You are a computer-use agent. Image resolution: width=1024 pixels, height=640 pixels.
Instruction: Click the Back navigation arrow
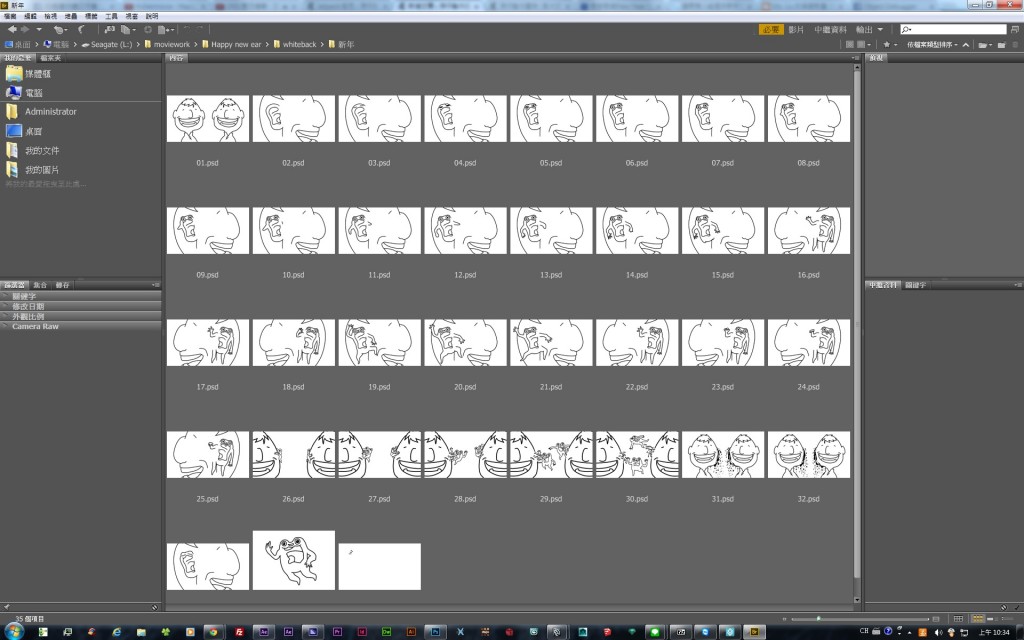12,30
